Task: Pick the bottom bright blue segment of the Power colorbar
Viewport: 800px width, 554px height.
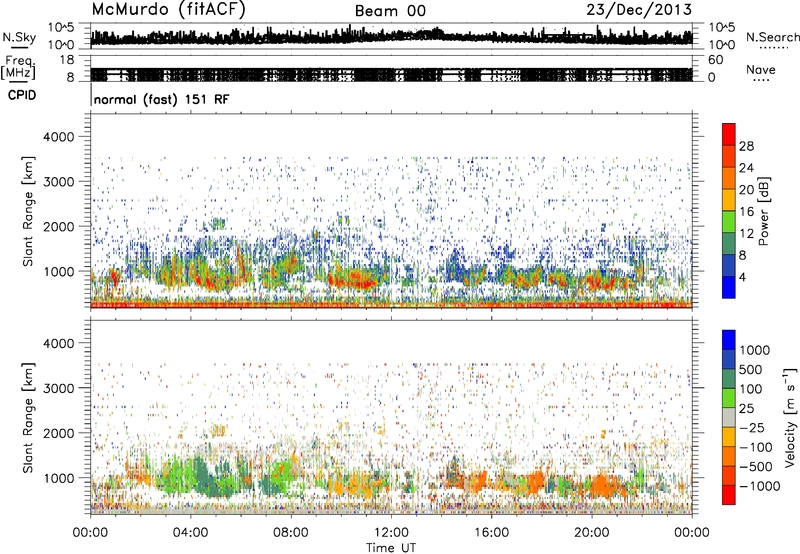Action: (x=729, y=288)
